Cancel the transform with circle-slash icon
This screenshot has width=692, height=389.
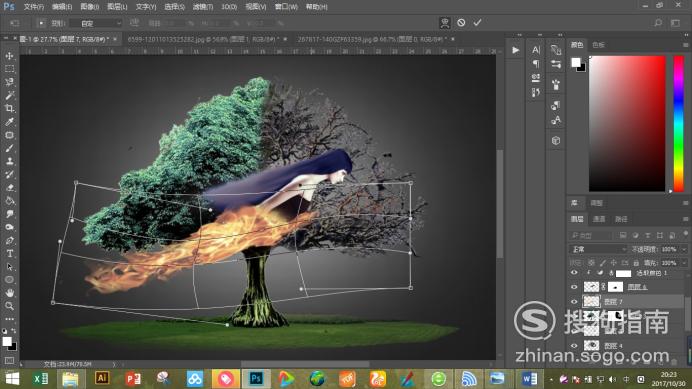[461, 23]
